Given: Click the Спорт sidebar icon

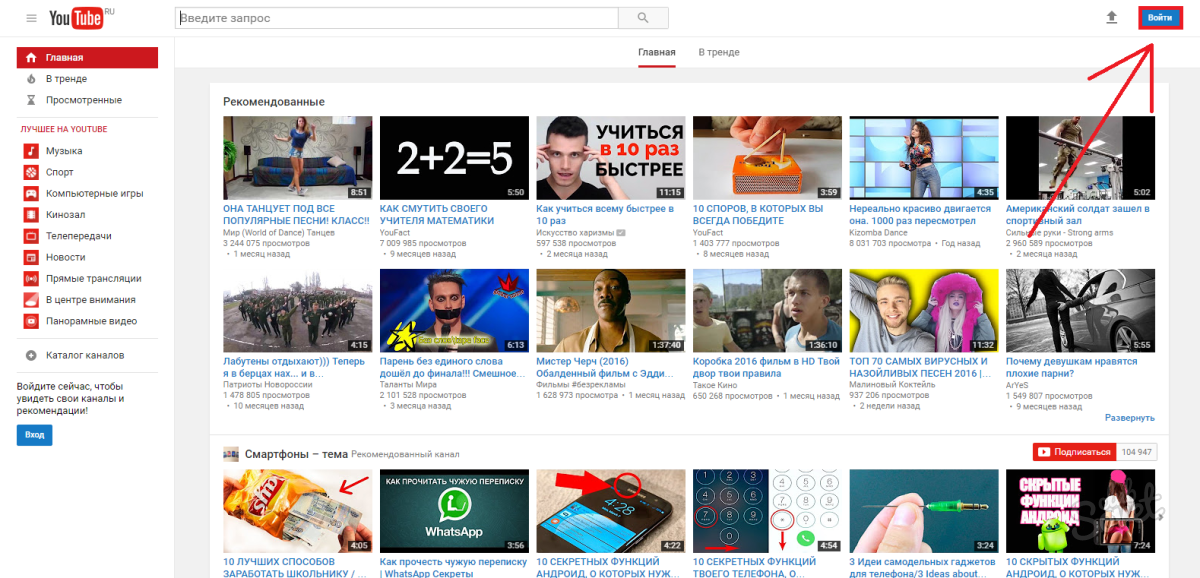Looking at the screenshot, I should click(x=31, y=172).
